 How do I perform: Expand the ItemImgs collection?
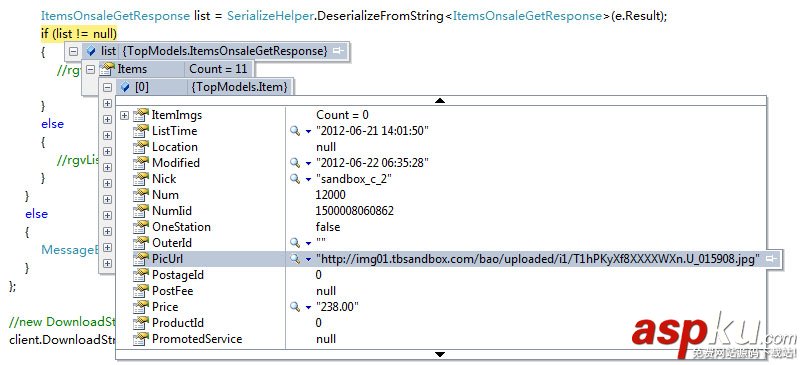124,115
